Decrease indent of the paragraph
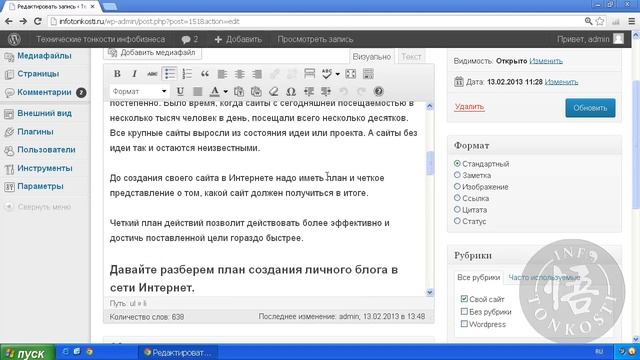Viewport: 640px width, 360px height. [309, 91]
